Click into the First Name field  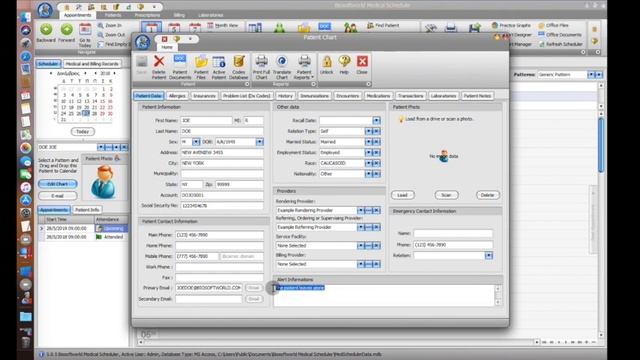207,120
